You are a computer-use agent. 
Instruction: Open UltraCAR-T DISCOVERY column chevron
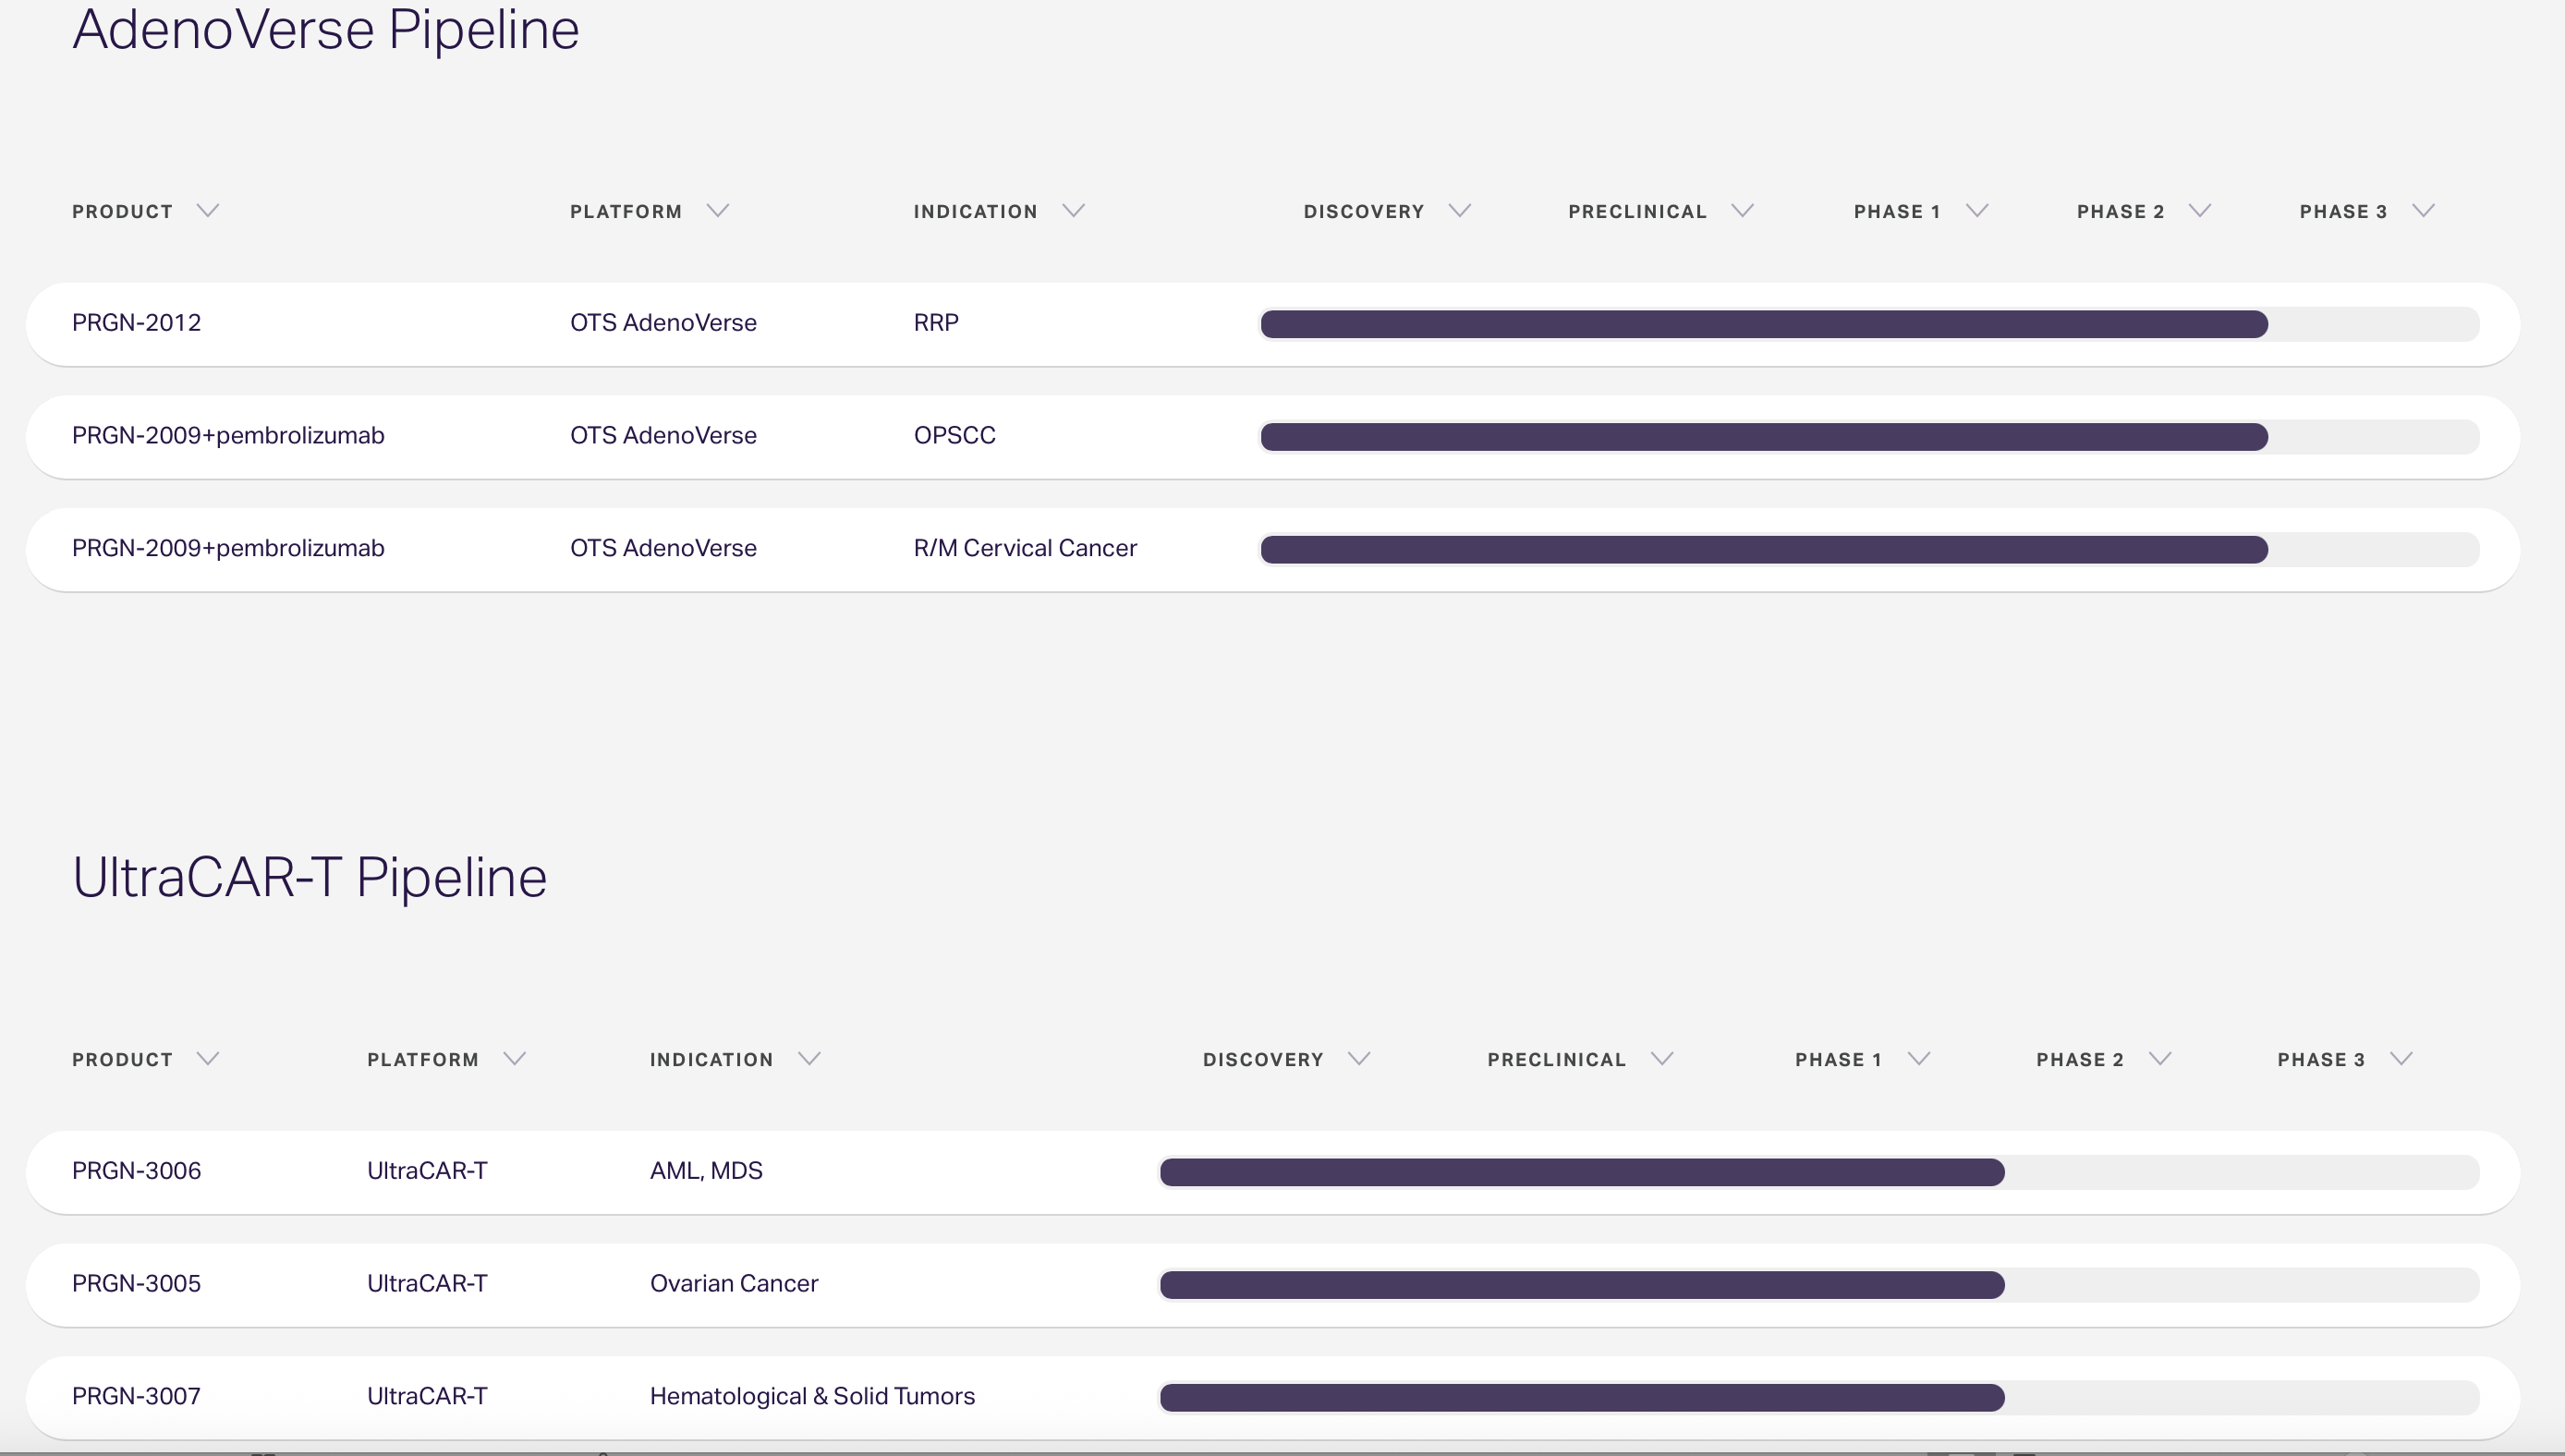[x=1358, y=1059]
